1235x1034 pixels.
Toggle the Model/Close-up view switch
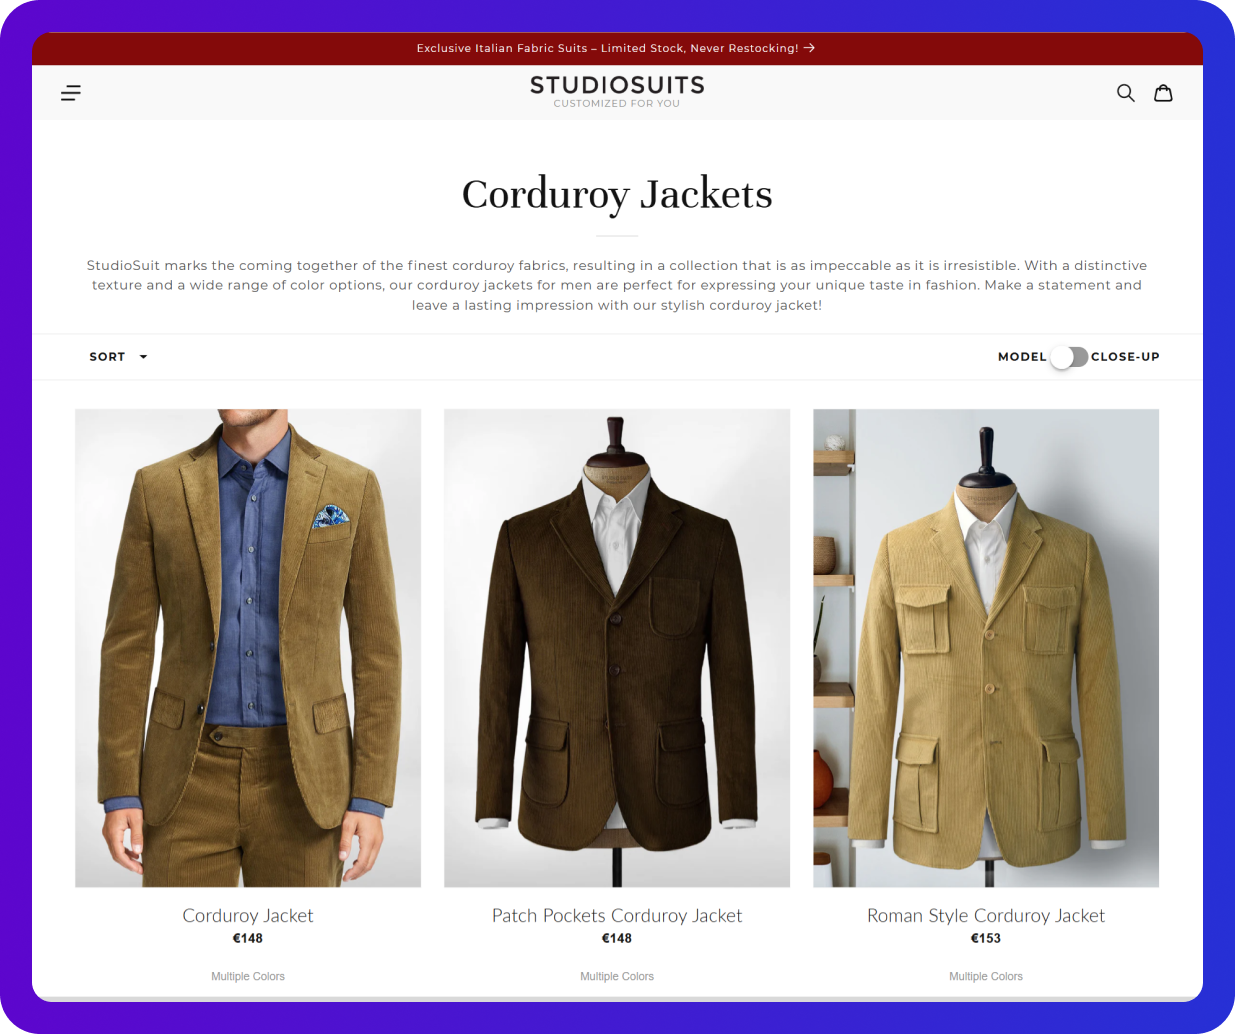pyautogui.click(x=1069, y=357)
